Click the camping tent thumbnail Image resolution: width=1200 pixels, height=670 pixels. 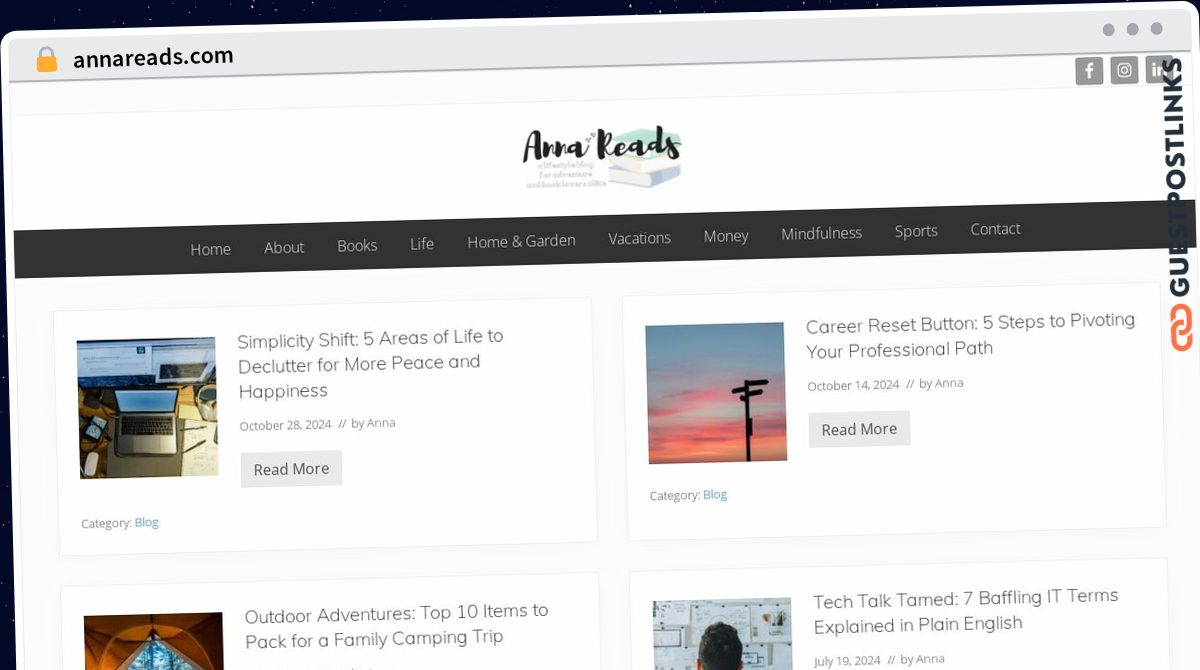[154, 641]
